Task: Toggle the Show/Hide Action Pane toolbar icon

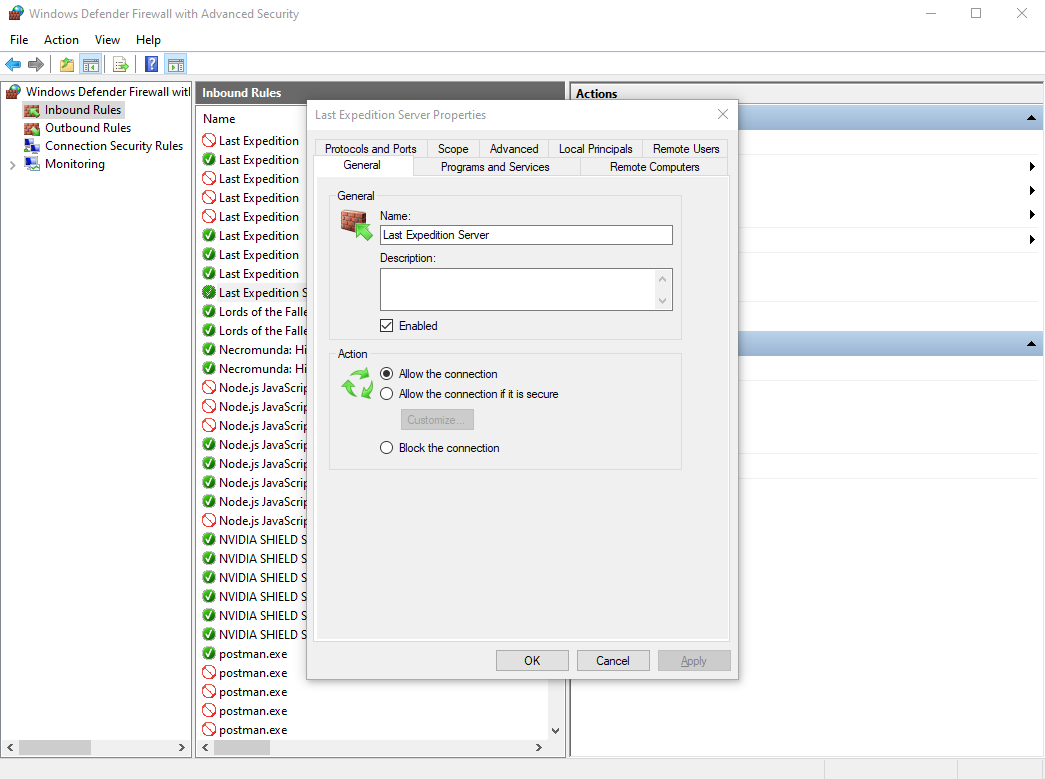Action: (x=176, y=65)
